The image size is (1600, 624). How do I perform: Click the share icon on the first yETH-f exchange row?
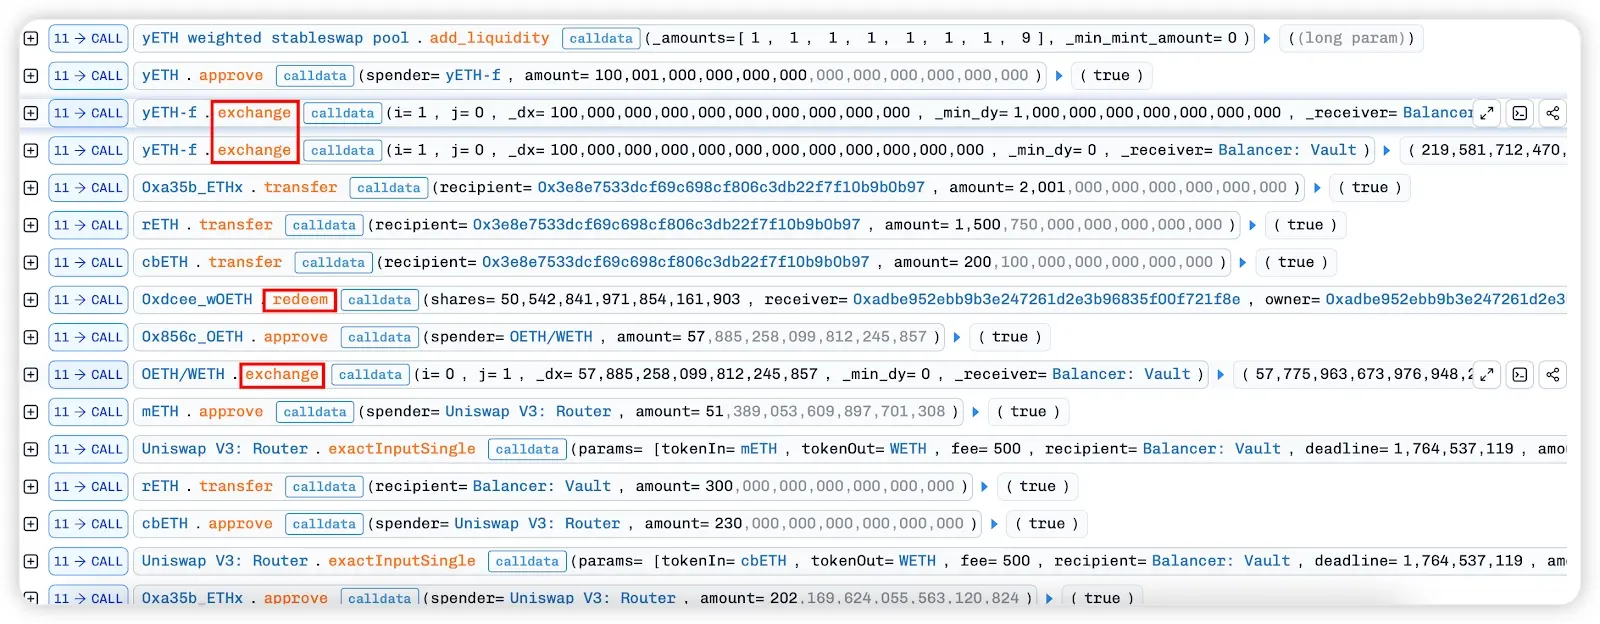pyautogui.click(x=1552, y=113)
